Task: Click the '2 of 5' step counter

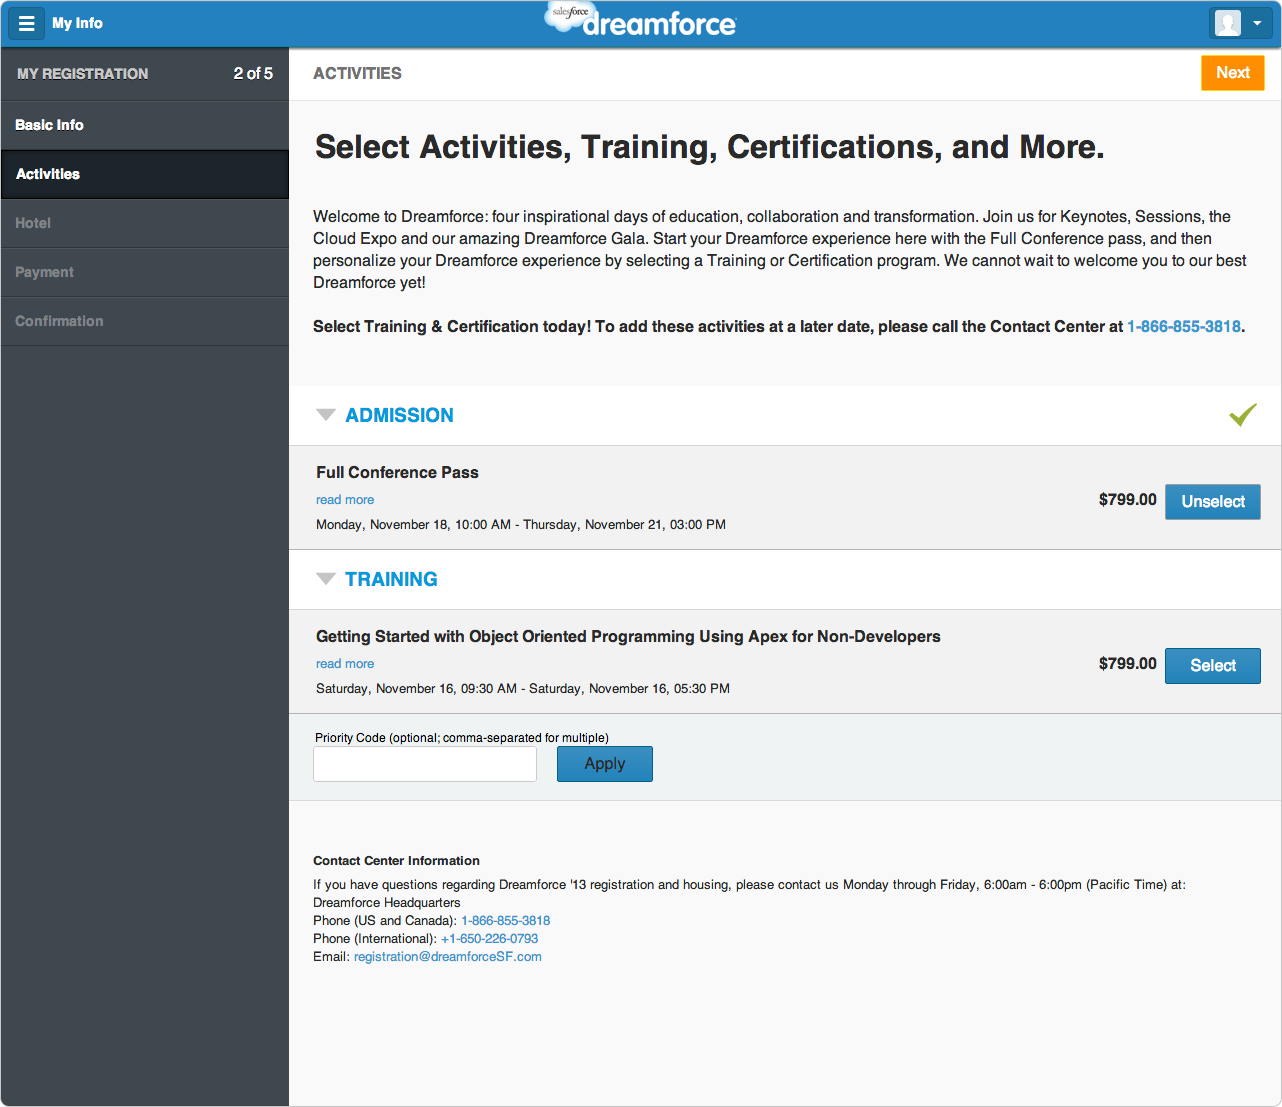Action: tap(253, 74)
